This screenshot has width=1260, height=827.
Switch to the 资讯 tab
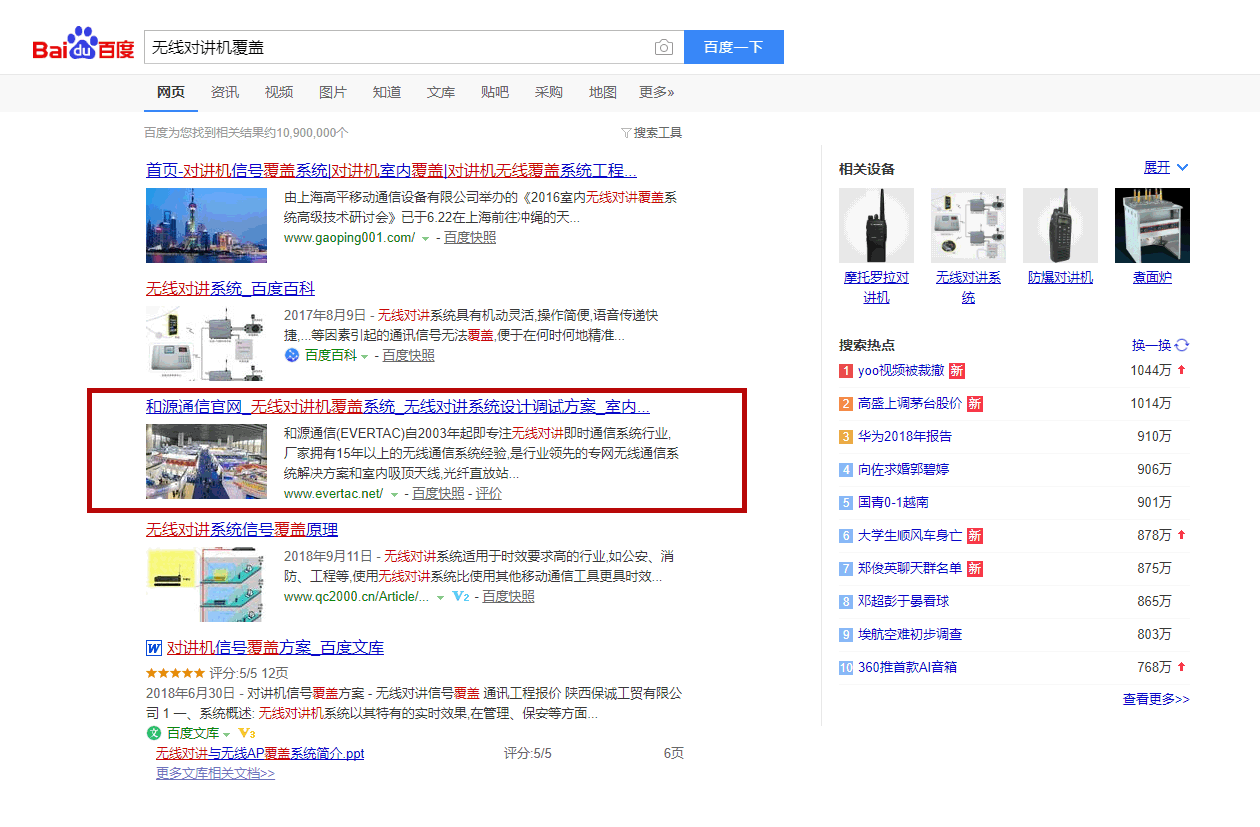[225, 92]
